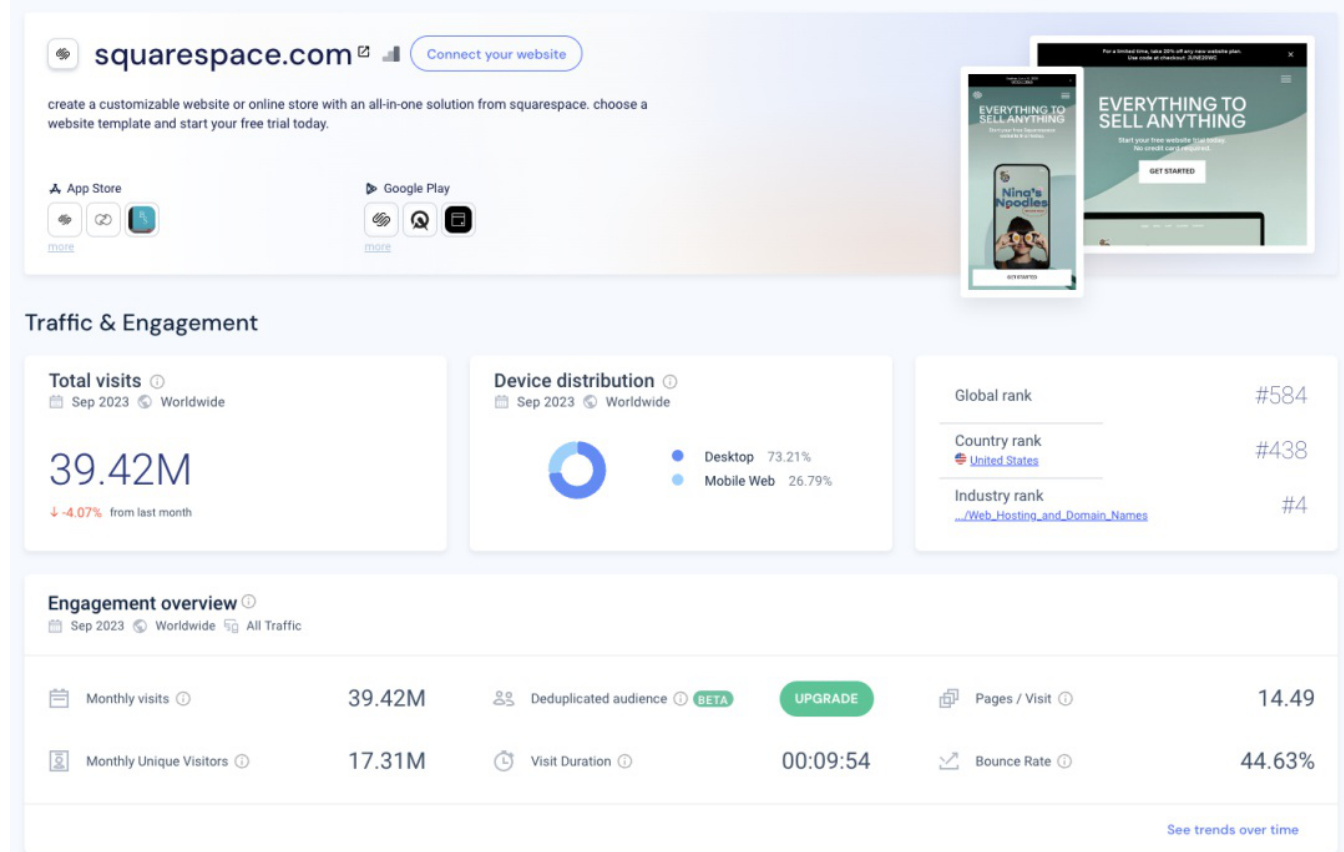Click info icon next to Monthly visits
This screenshot has width=1344, height=852.
coord(183,699)
